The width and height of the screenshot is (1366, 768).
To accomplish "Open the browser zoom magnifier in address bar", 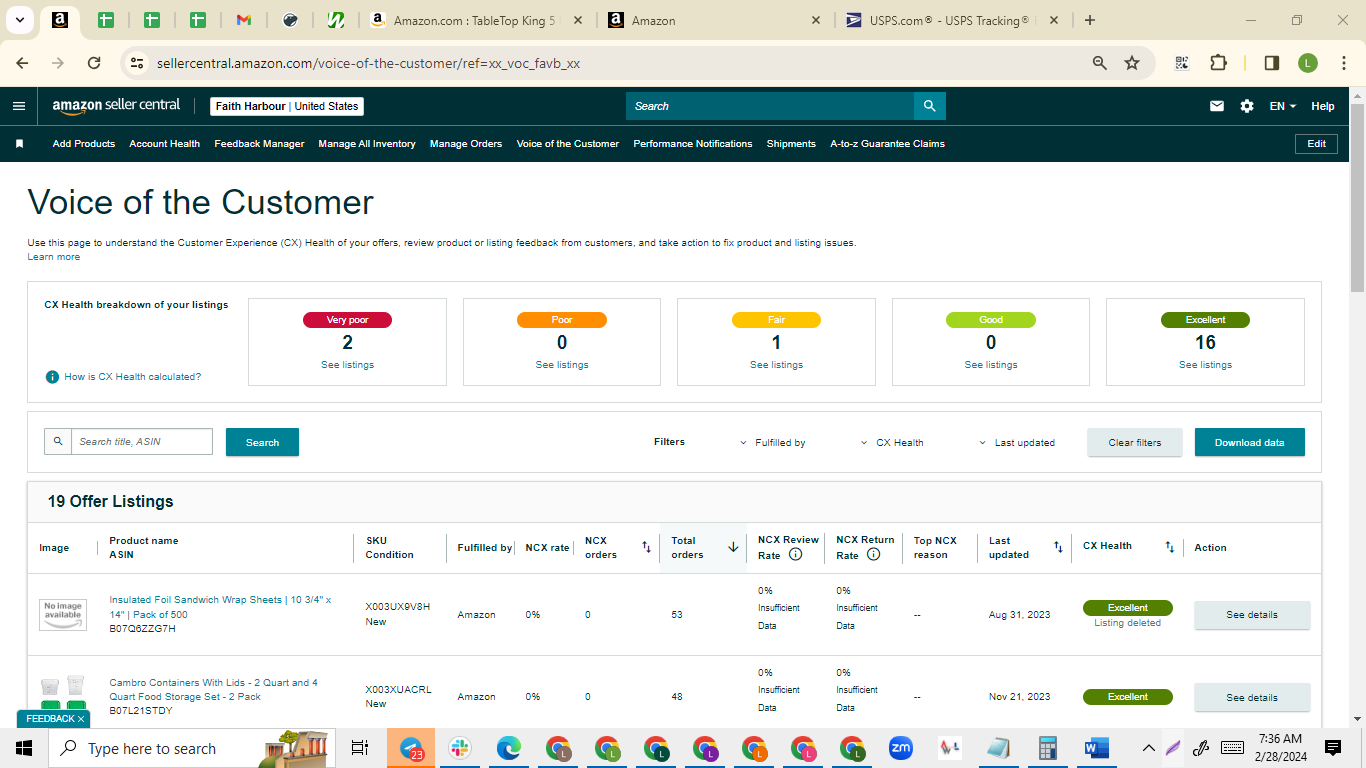I will (1100, 63).
